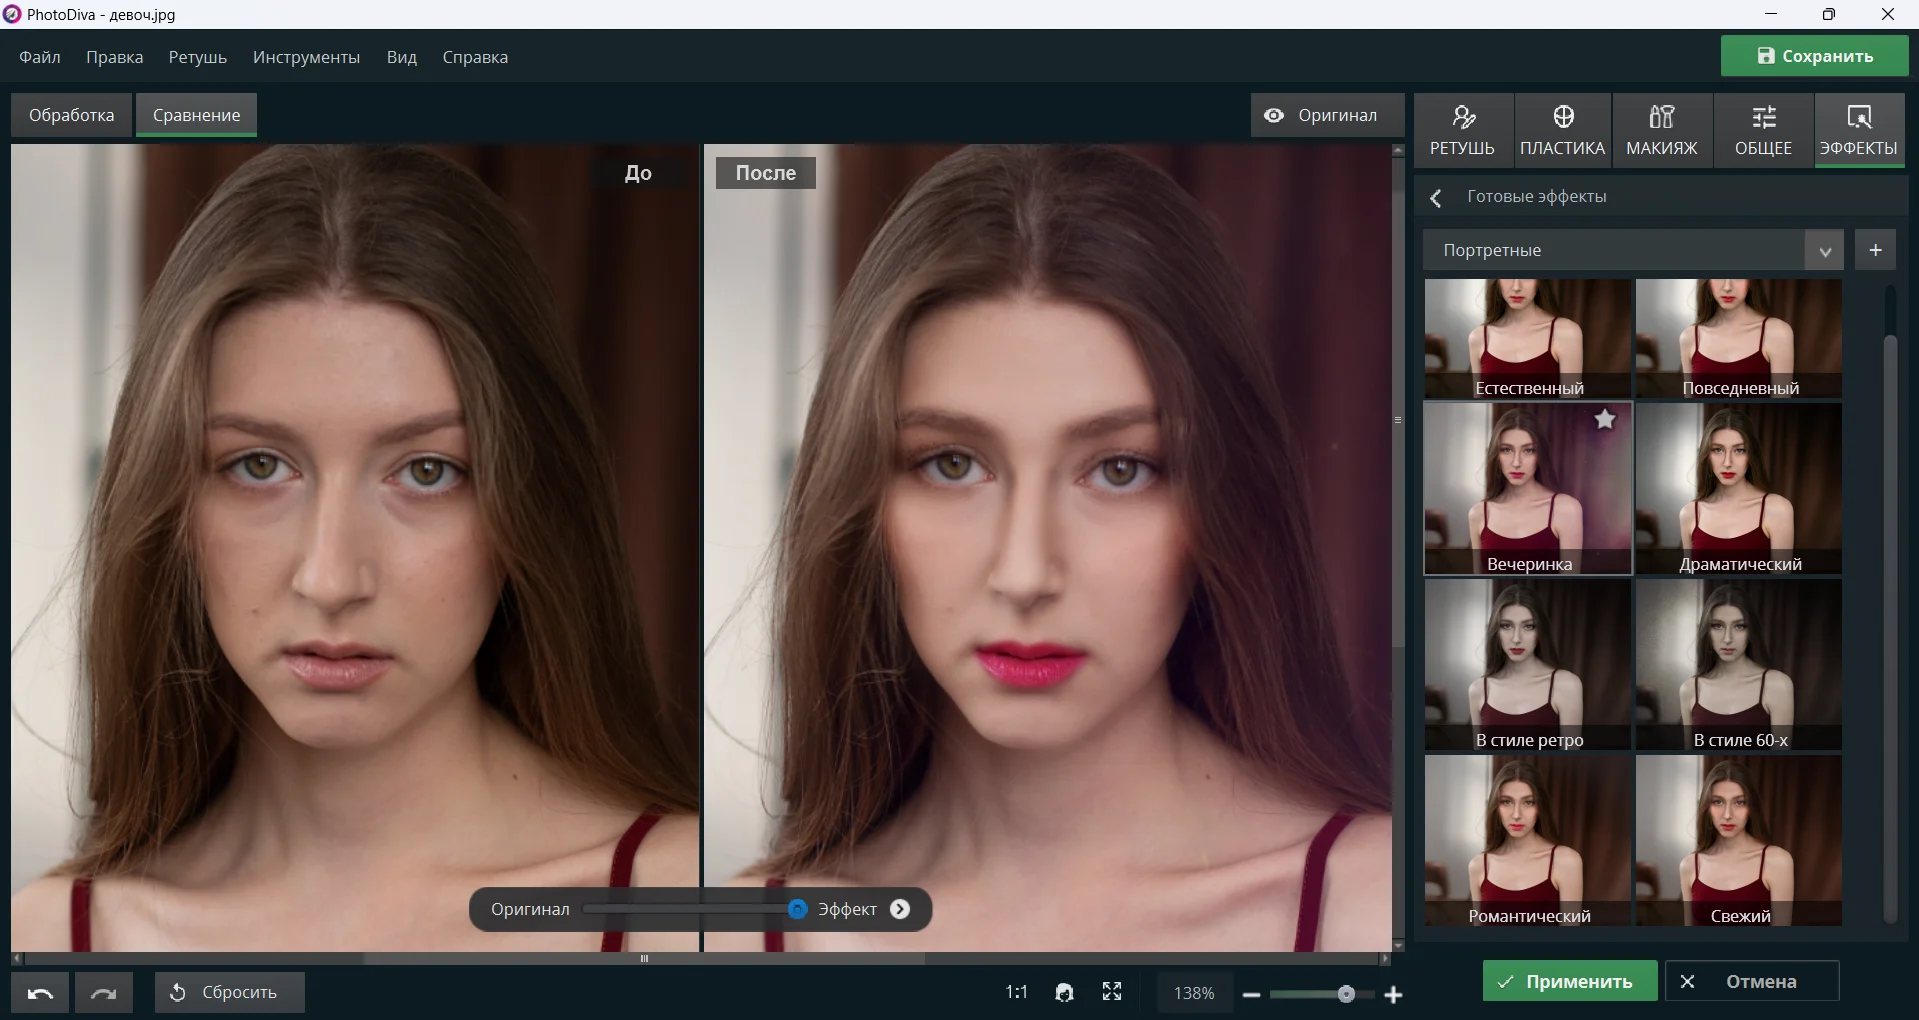Click the Сбросить reset button
The height and width of the screenshot is (1020, 1919).
(229, 992)
